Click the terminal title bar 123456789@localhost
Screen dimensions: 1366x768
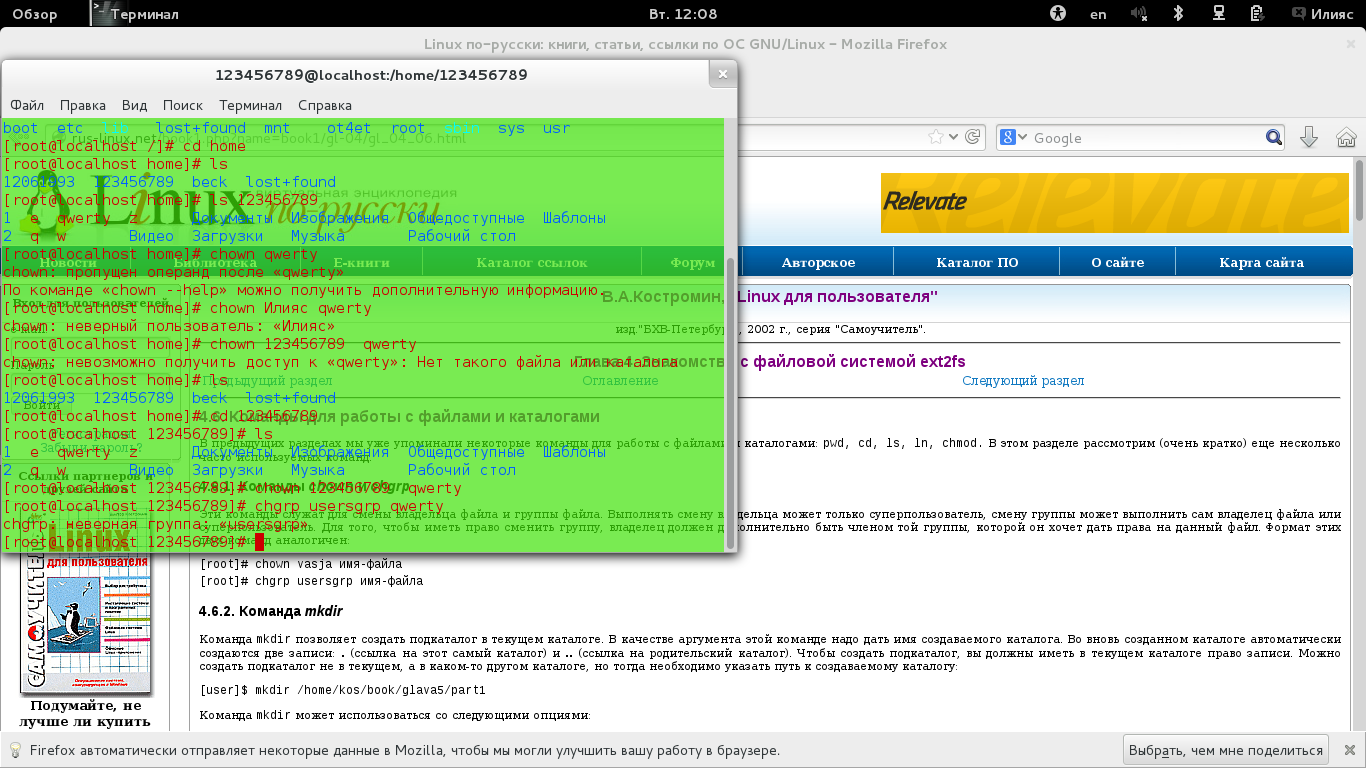click(x=371, y=75)
